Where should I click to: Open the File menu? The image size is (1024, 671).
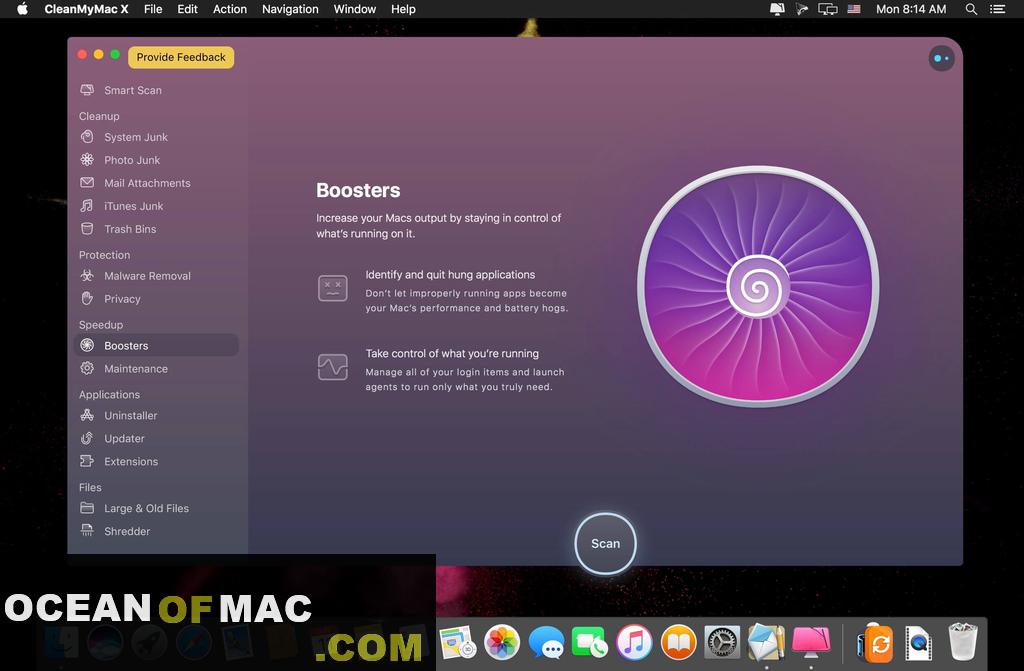153,9
